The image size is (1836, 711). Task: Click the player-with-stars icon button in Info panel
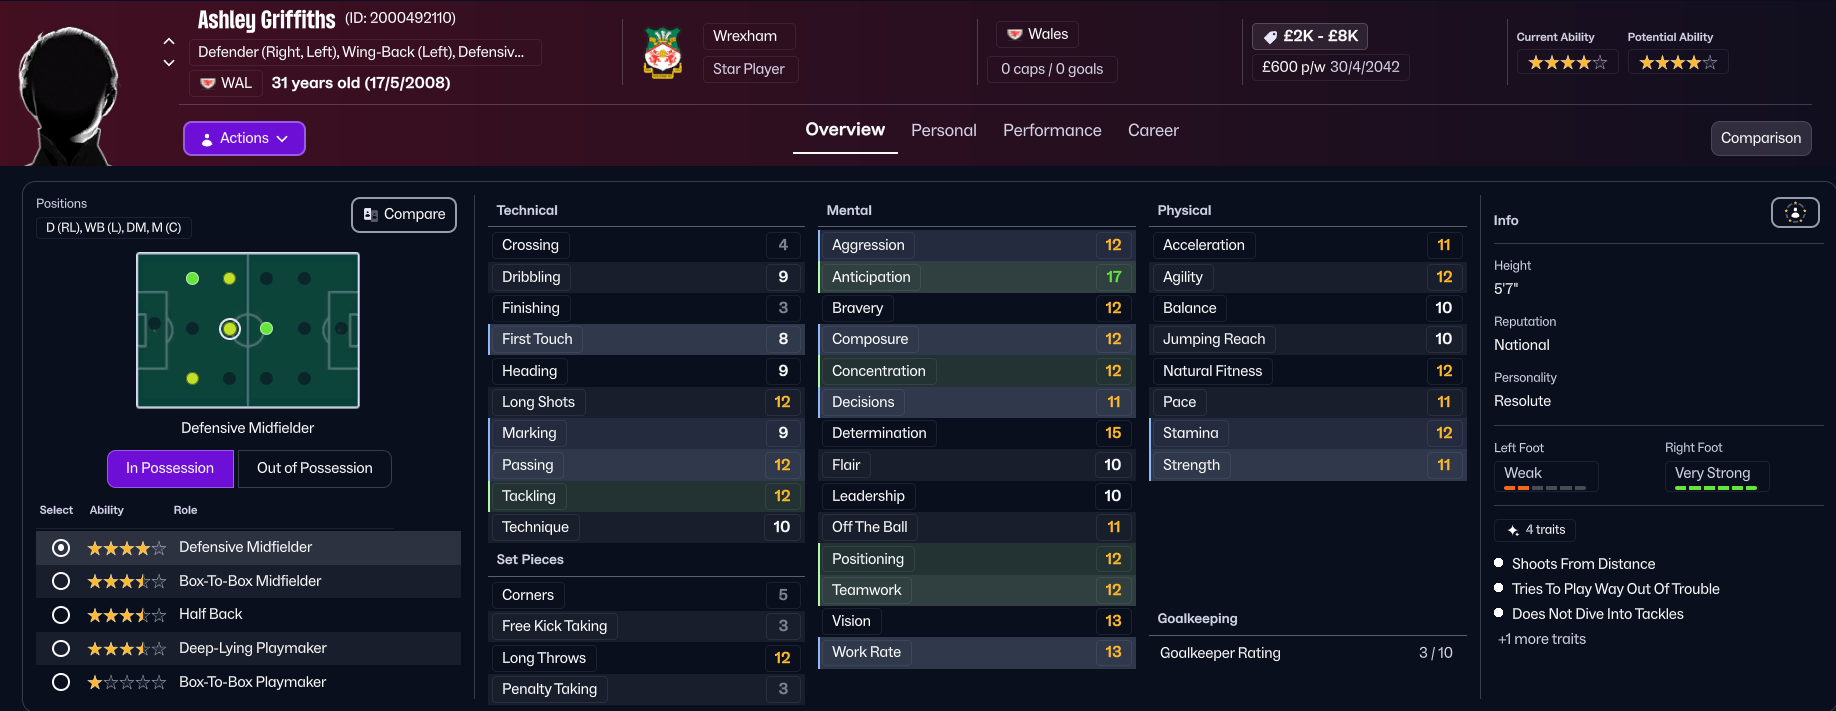click(1795, 213)
